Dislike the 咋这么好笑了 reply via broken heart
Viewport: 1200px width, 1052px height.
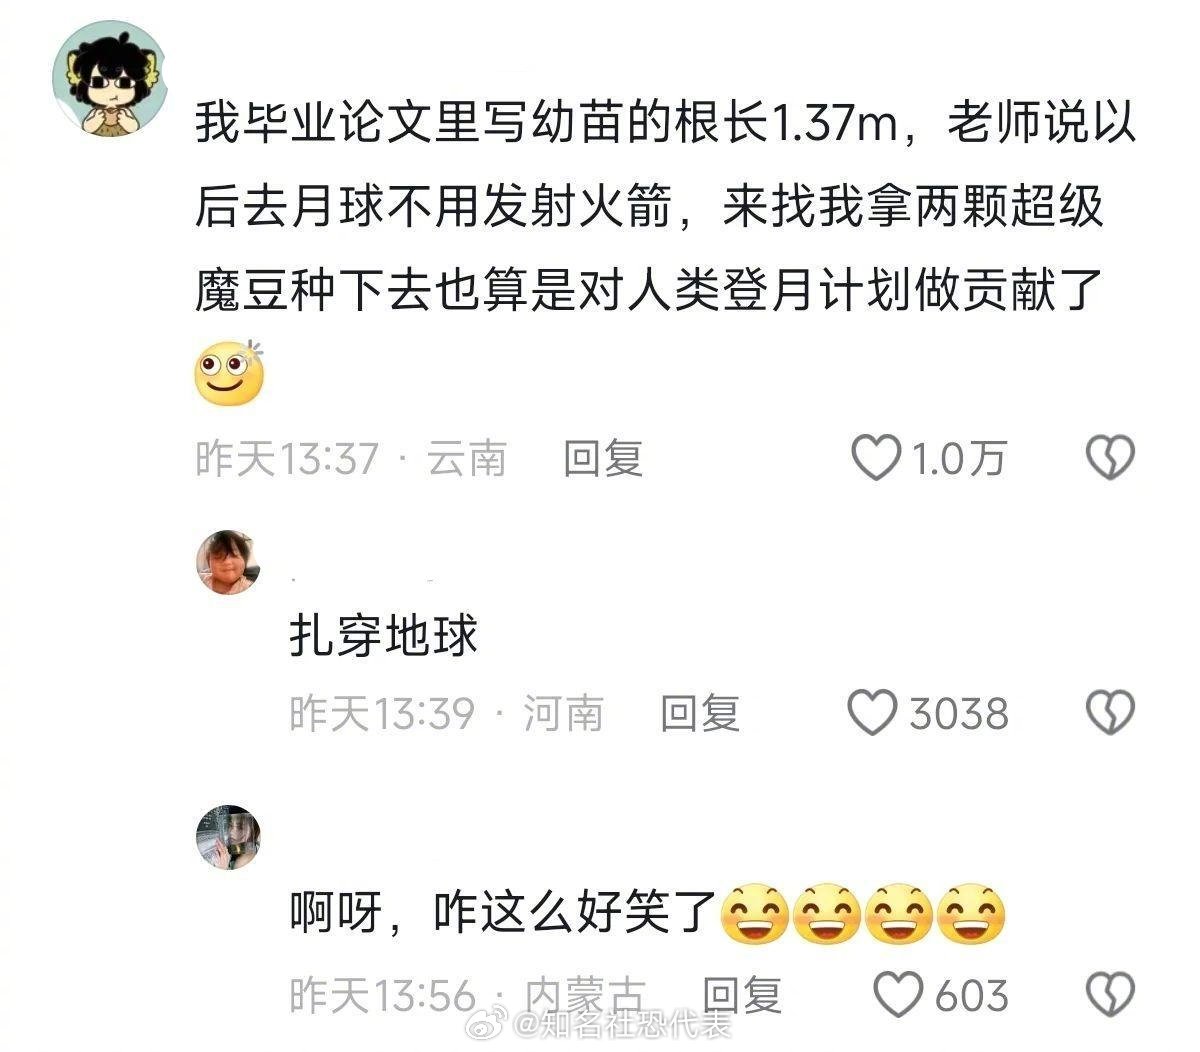[x=1110, y=994]
